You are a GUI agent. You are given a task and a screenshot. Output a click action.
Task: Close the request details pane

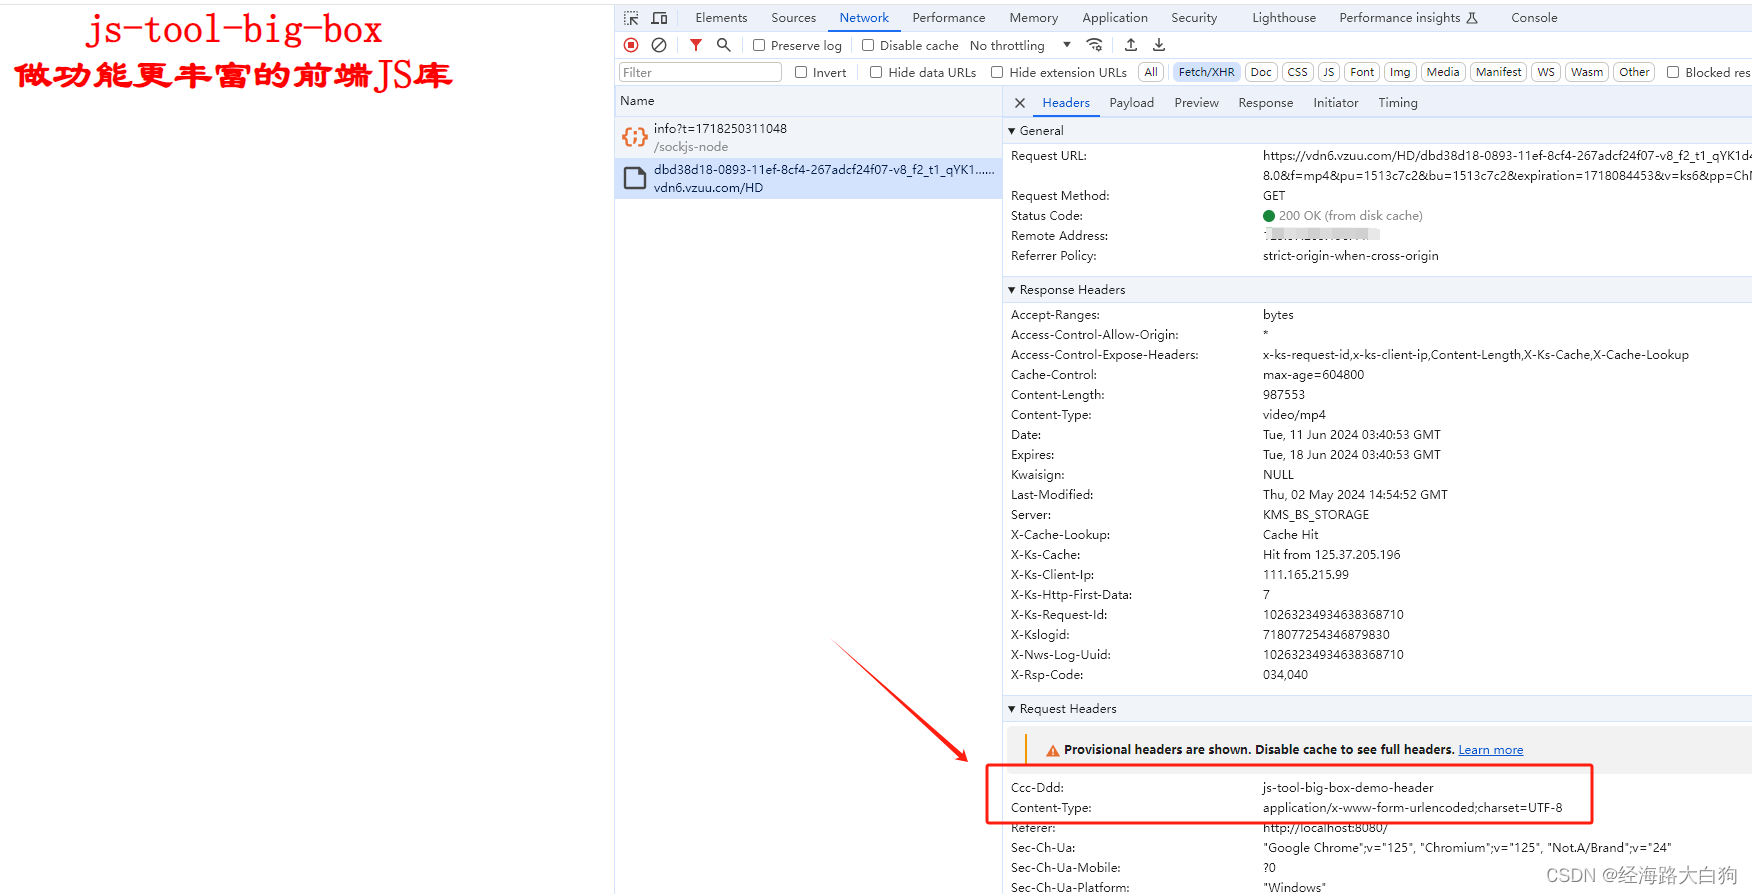(x=1020, y=103)
